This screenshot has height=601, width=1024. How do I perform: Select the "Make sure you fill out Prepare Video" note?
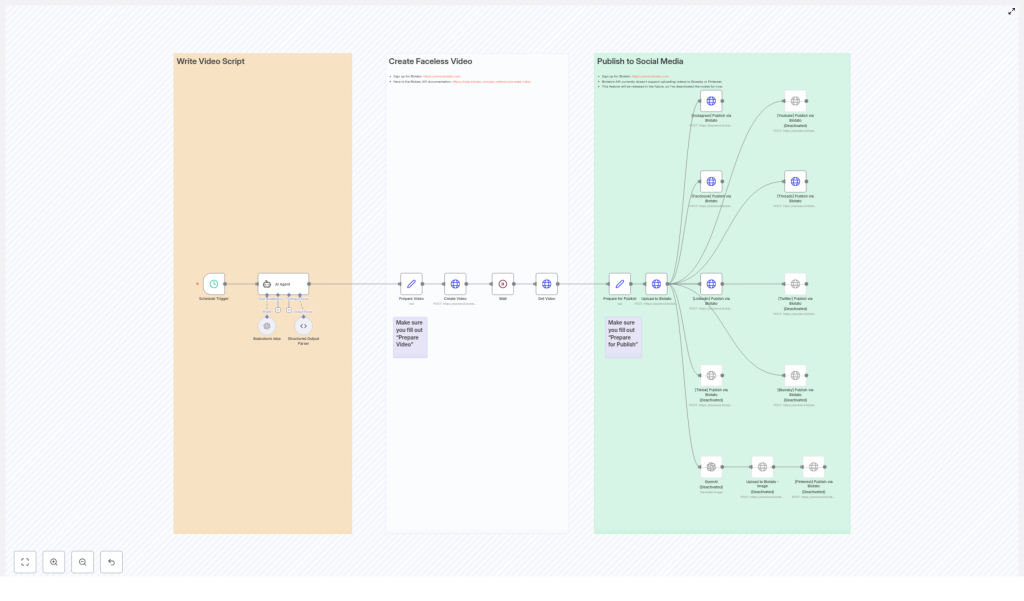[410, 337]
